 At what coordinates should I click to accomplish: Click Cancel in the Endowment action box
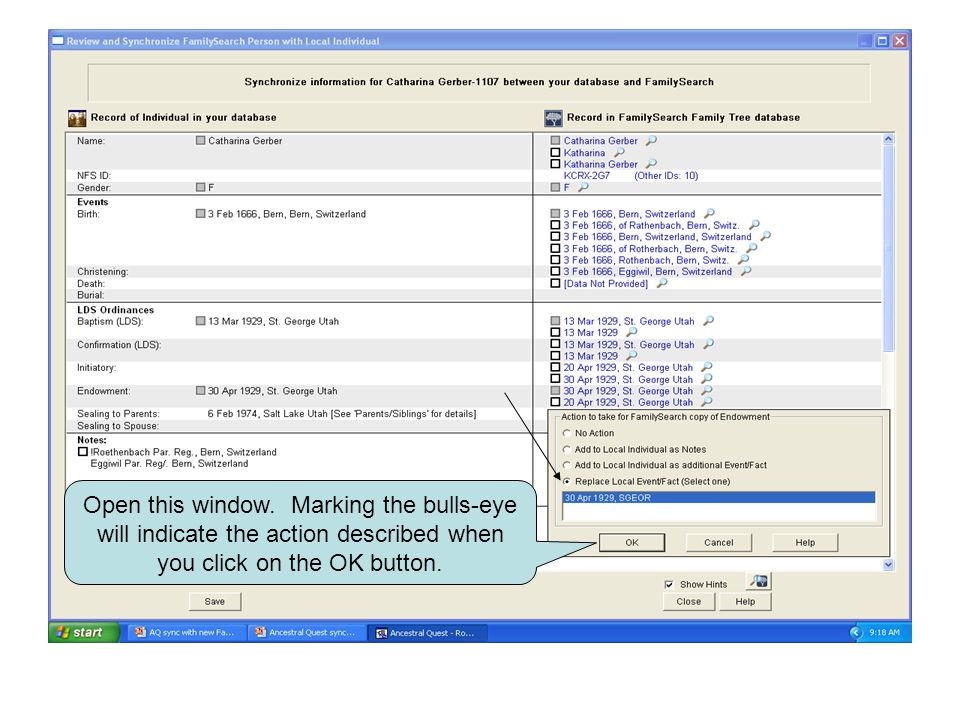[x=719, y=542]
